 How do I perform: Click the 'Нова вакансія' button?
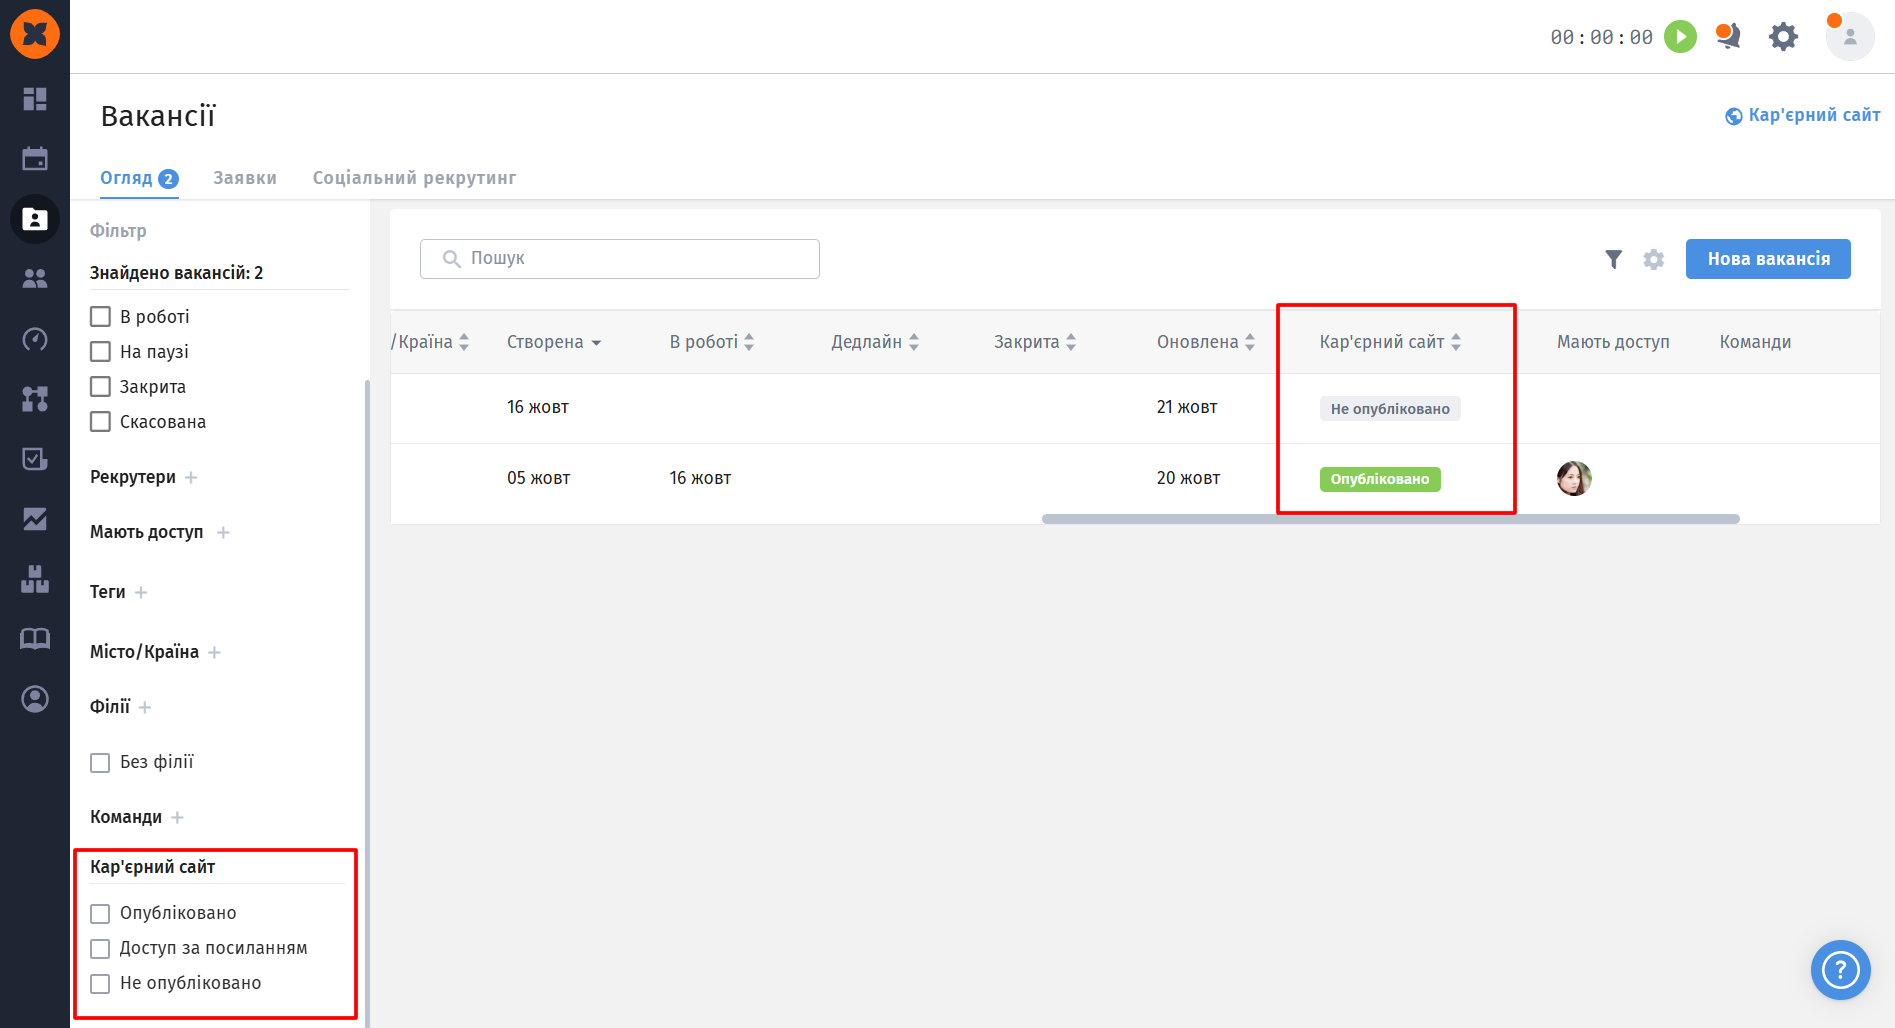[x=1768, y=259]
